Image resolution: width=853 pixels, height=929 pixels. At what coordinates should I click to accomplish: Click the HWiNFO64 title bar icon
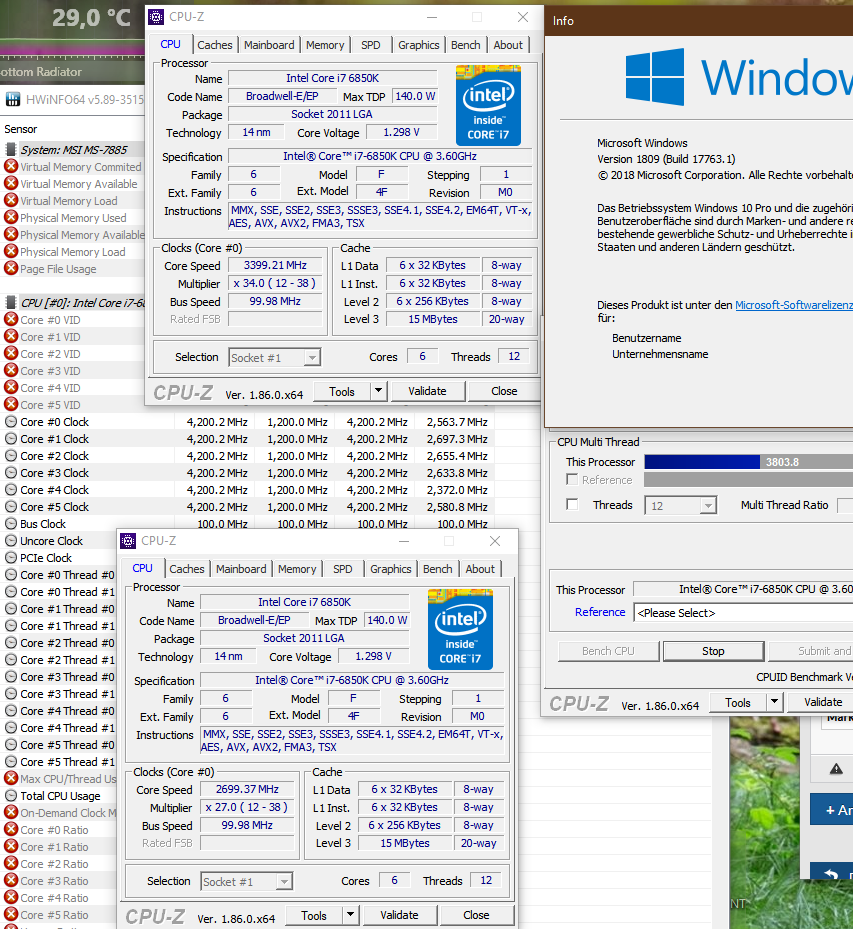click(13, 100)
